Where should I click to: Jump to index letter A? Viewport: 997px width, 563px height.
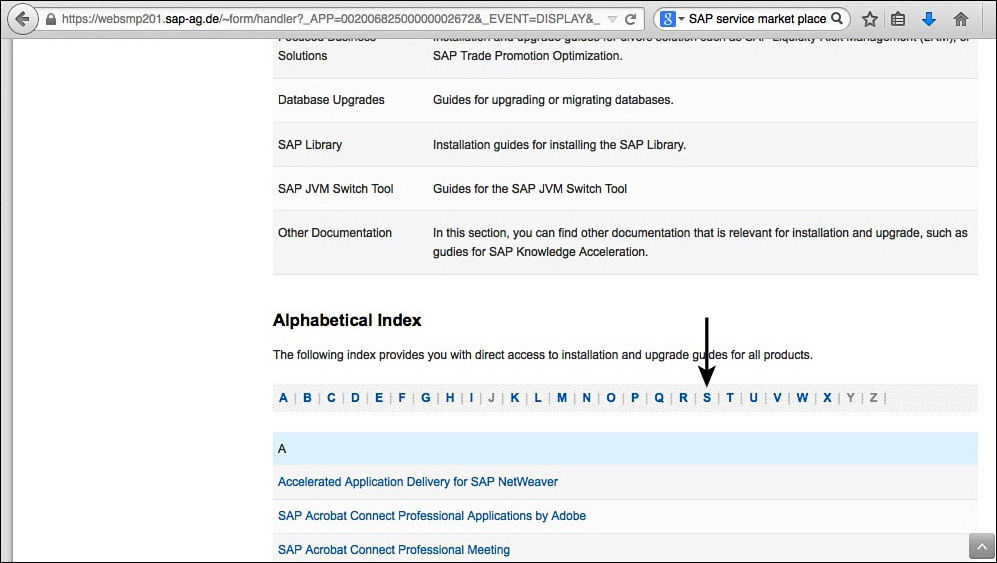pos(283,398)
